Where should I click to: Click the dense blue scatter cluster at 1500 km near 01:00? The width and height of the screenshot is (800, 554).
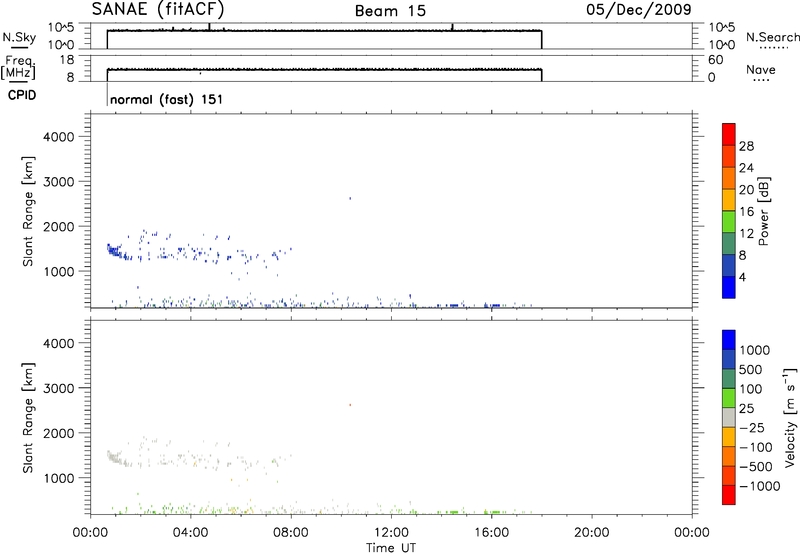click(114, 250)
